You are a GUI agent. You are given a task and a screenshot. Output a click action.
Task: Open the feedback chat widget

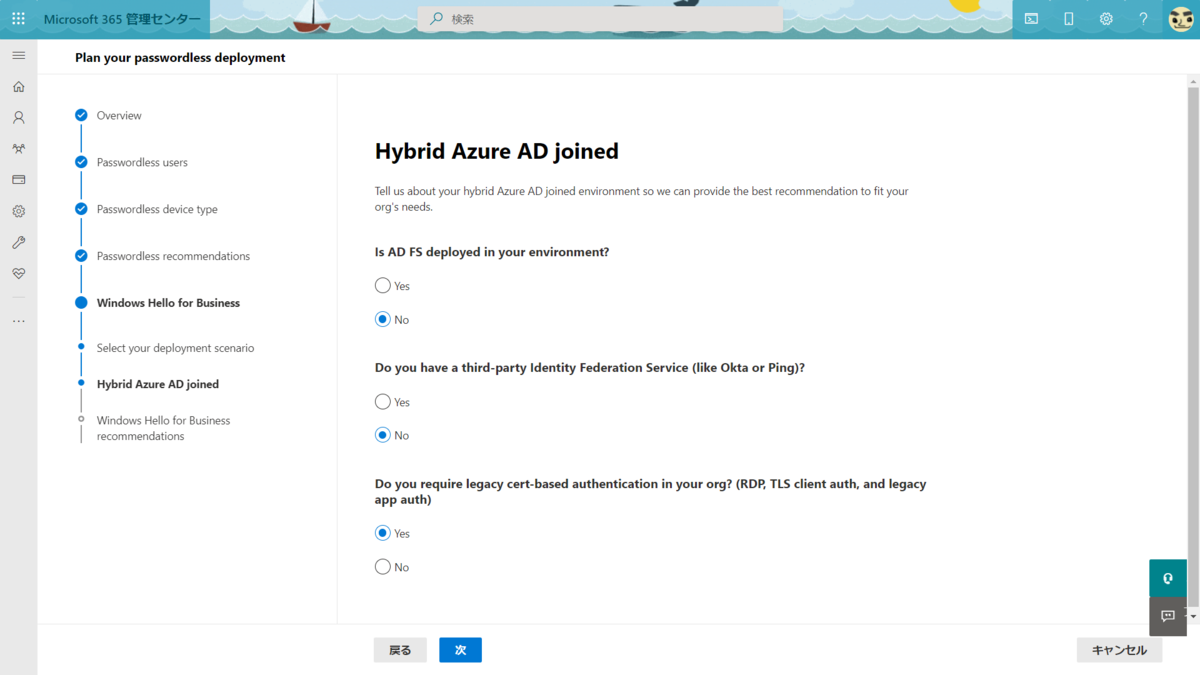point(1168,616)
